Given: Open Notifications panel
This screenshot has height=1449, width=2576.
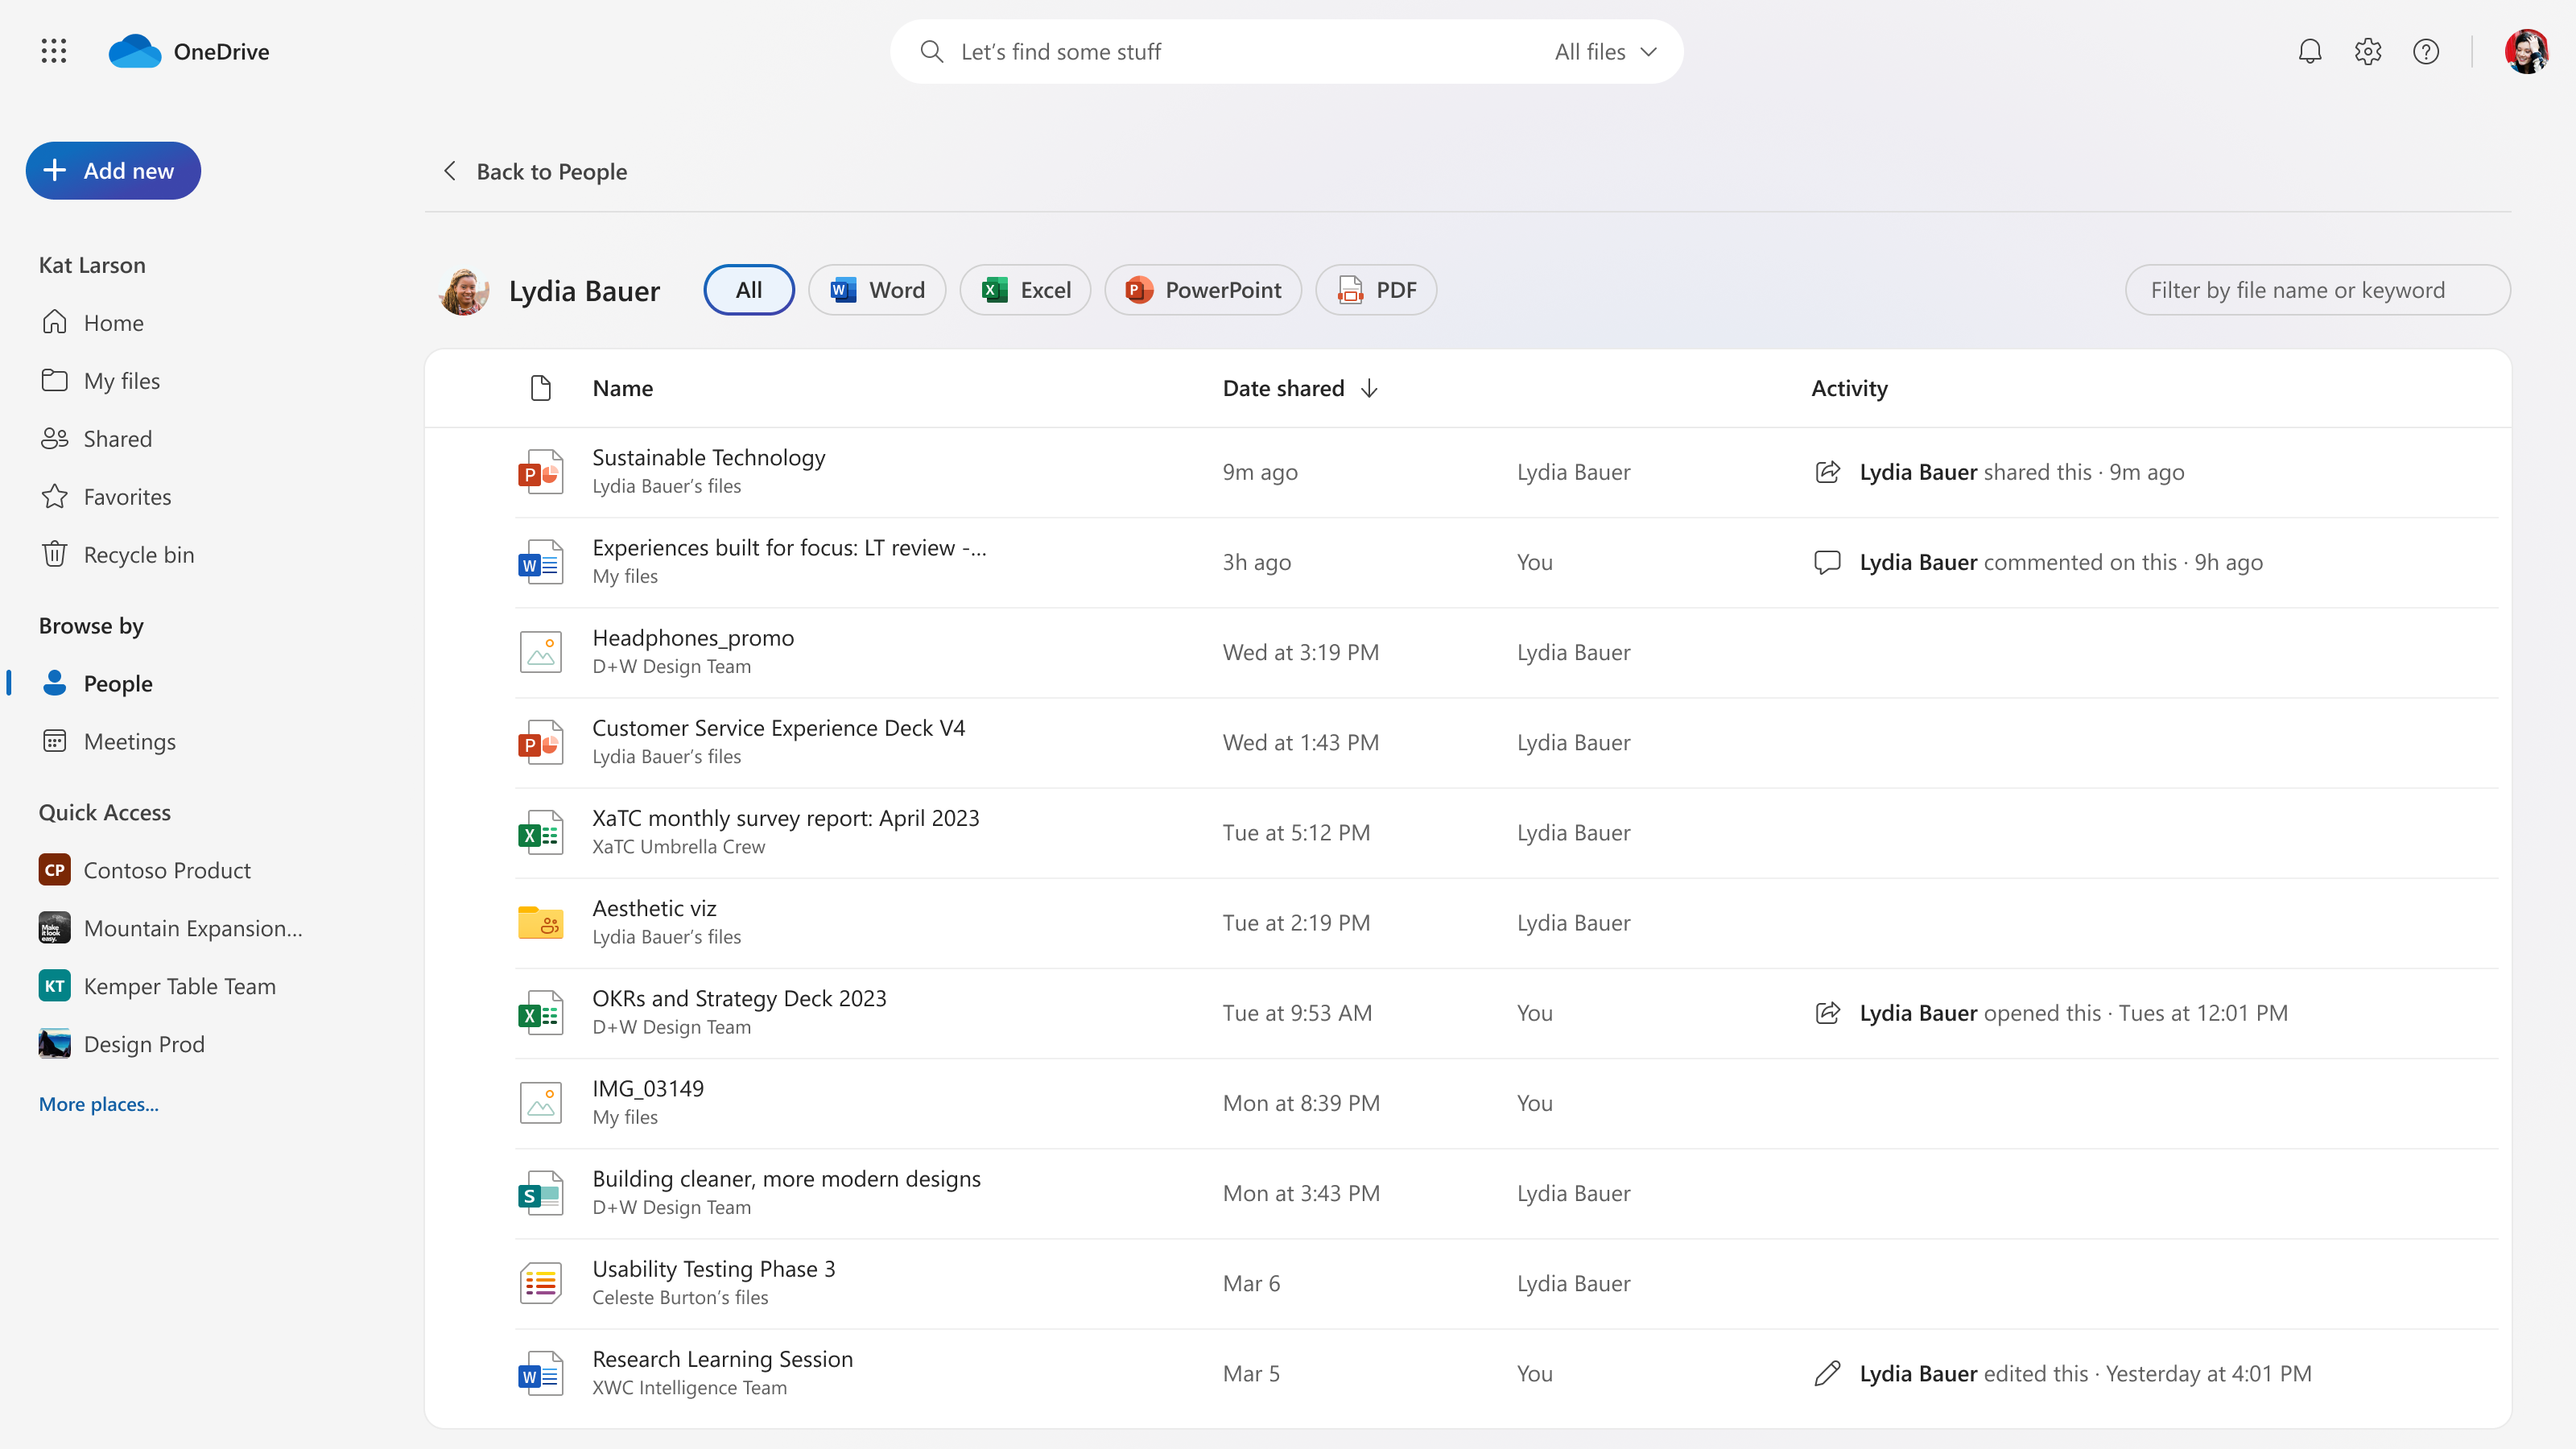Looking at the screenshot, I should [2309, 52].
